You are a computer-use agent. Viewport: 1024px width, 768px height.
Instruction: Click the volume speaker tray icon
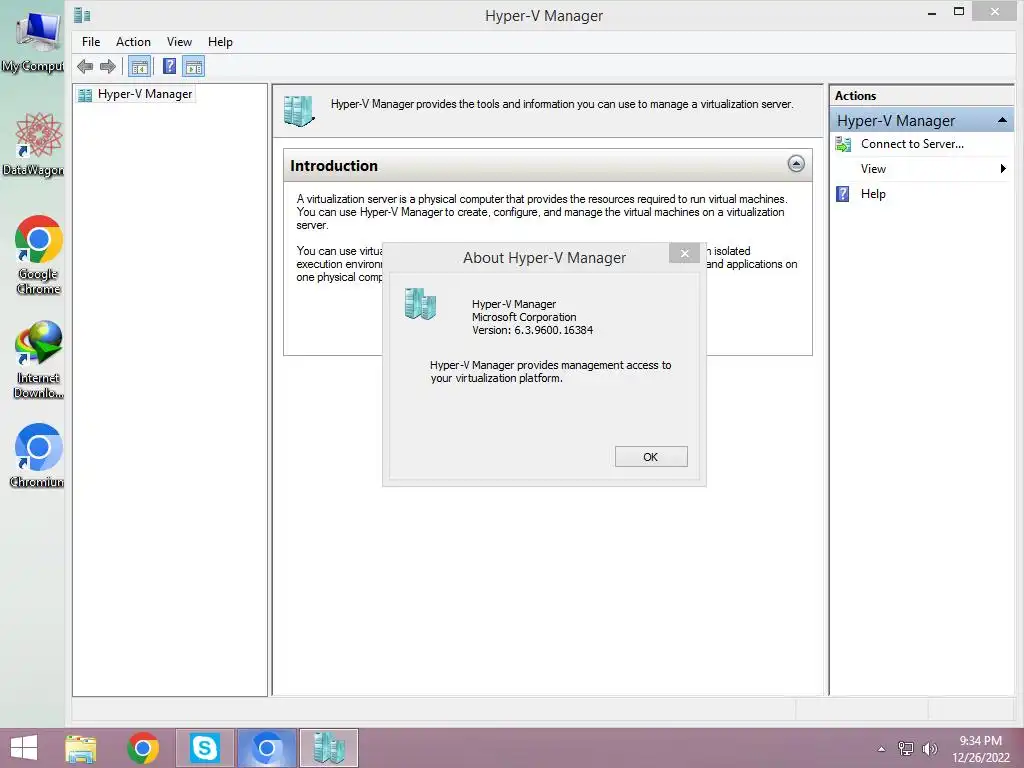pos(929,749)
